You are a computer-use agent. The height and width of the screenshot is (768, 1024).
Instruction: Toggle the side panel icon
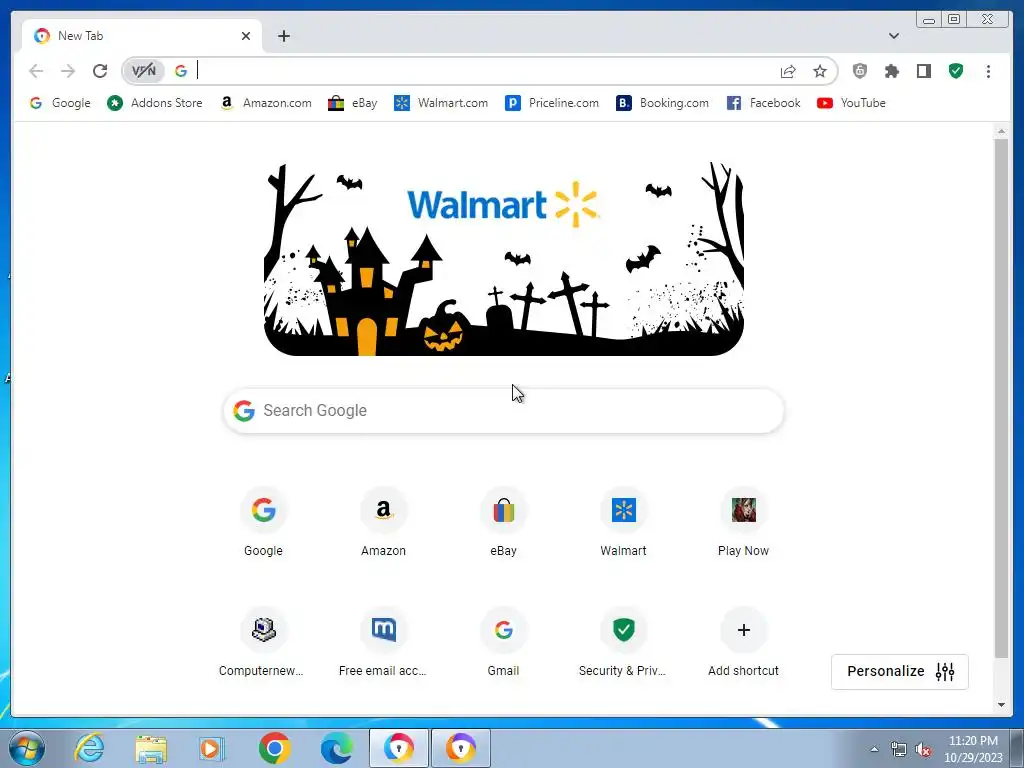pyautogui.click(x=923, y=71)
